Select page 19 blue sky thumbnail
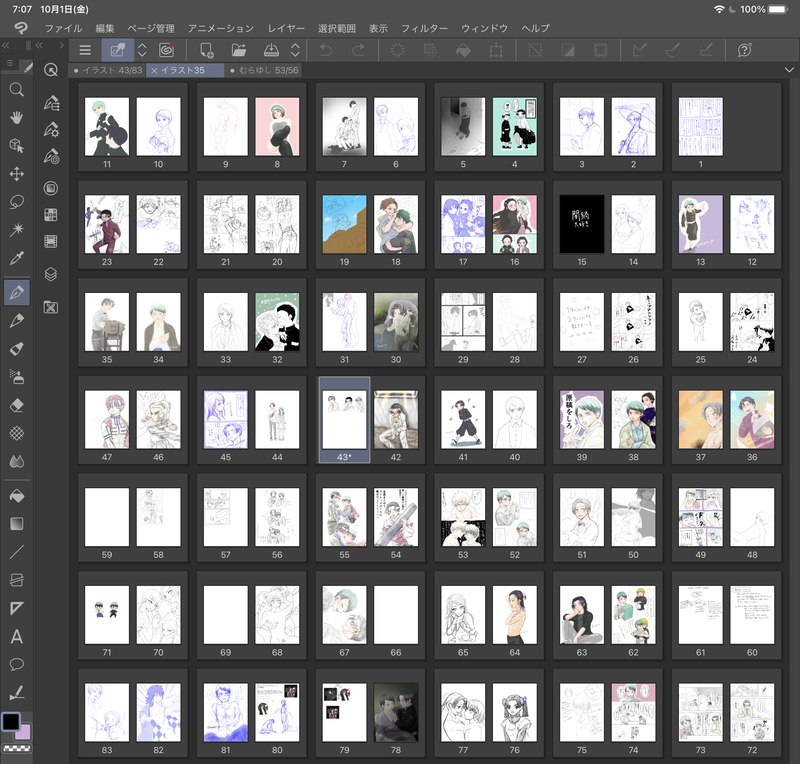The width and height of the screenshot is (800, 764). 344,224
